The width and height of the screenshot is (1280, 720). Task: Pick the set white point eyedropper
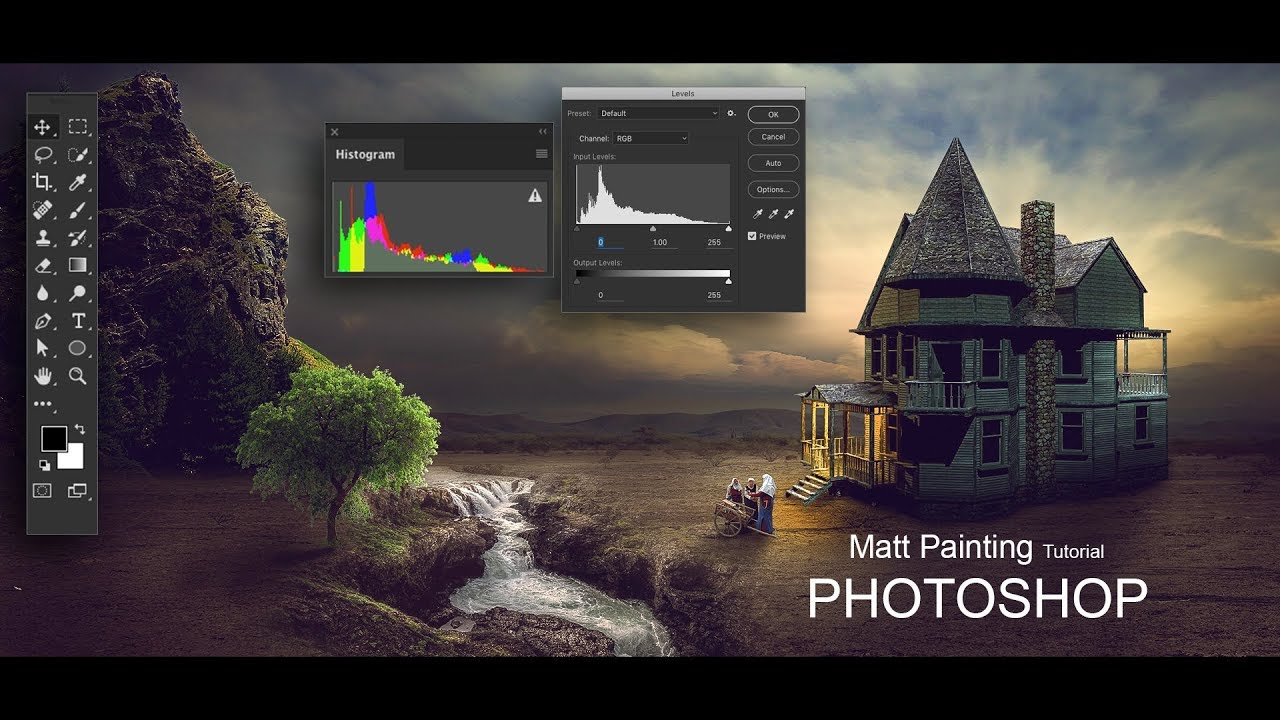click(x=789, y=213)
